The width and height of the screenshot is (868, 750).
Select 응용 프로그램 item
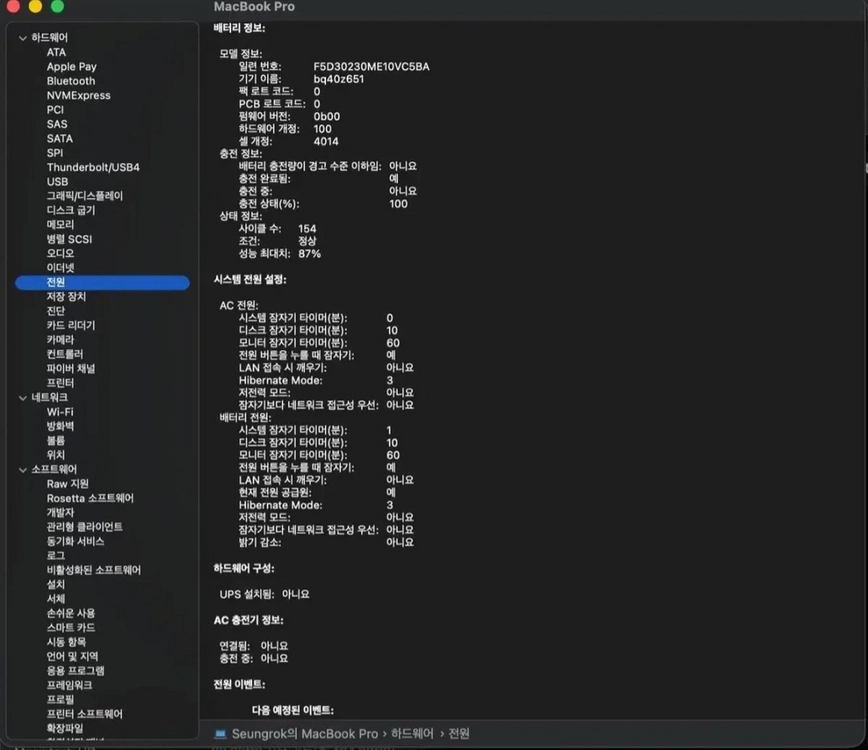(75, 671)
